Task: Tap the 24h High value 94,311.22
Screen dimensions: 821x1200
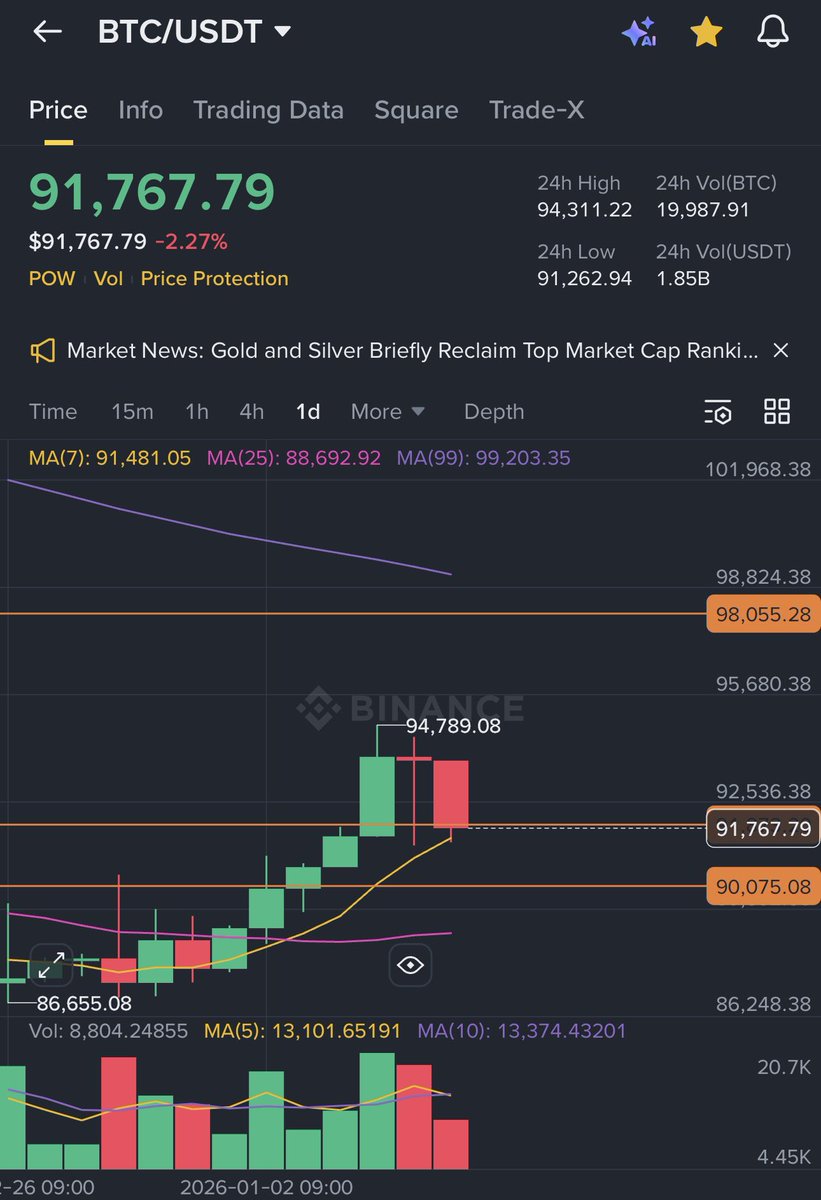Action: click(x=585, y=210)
